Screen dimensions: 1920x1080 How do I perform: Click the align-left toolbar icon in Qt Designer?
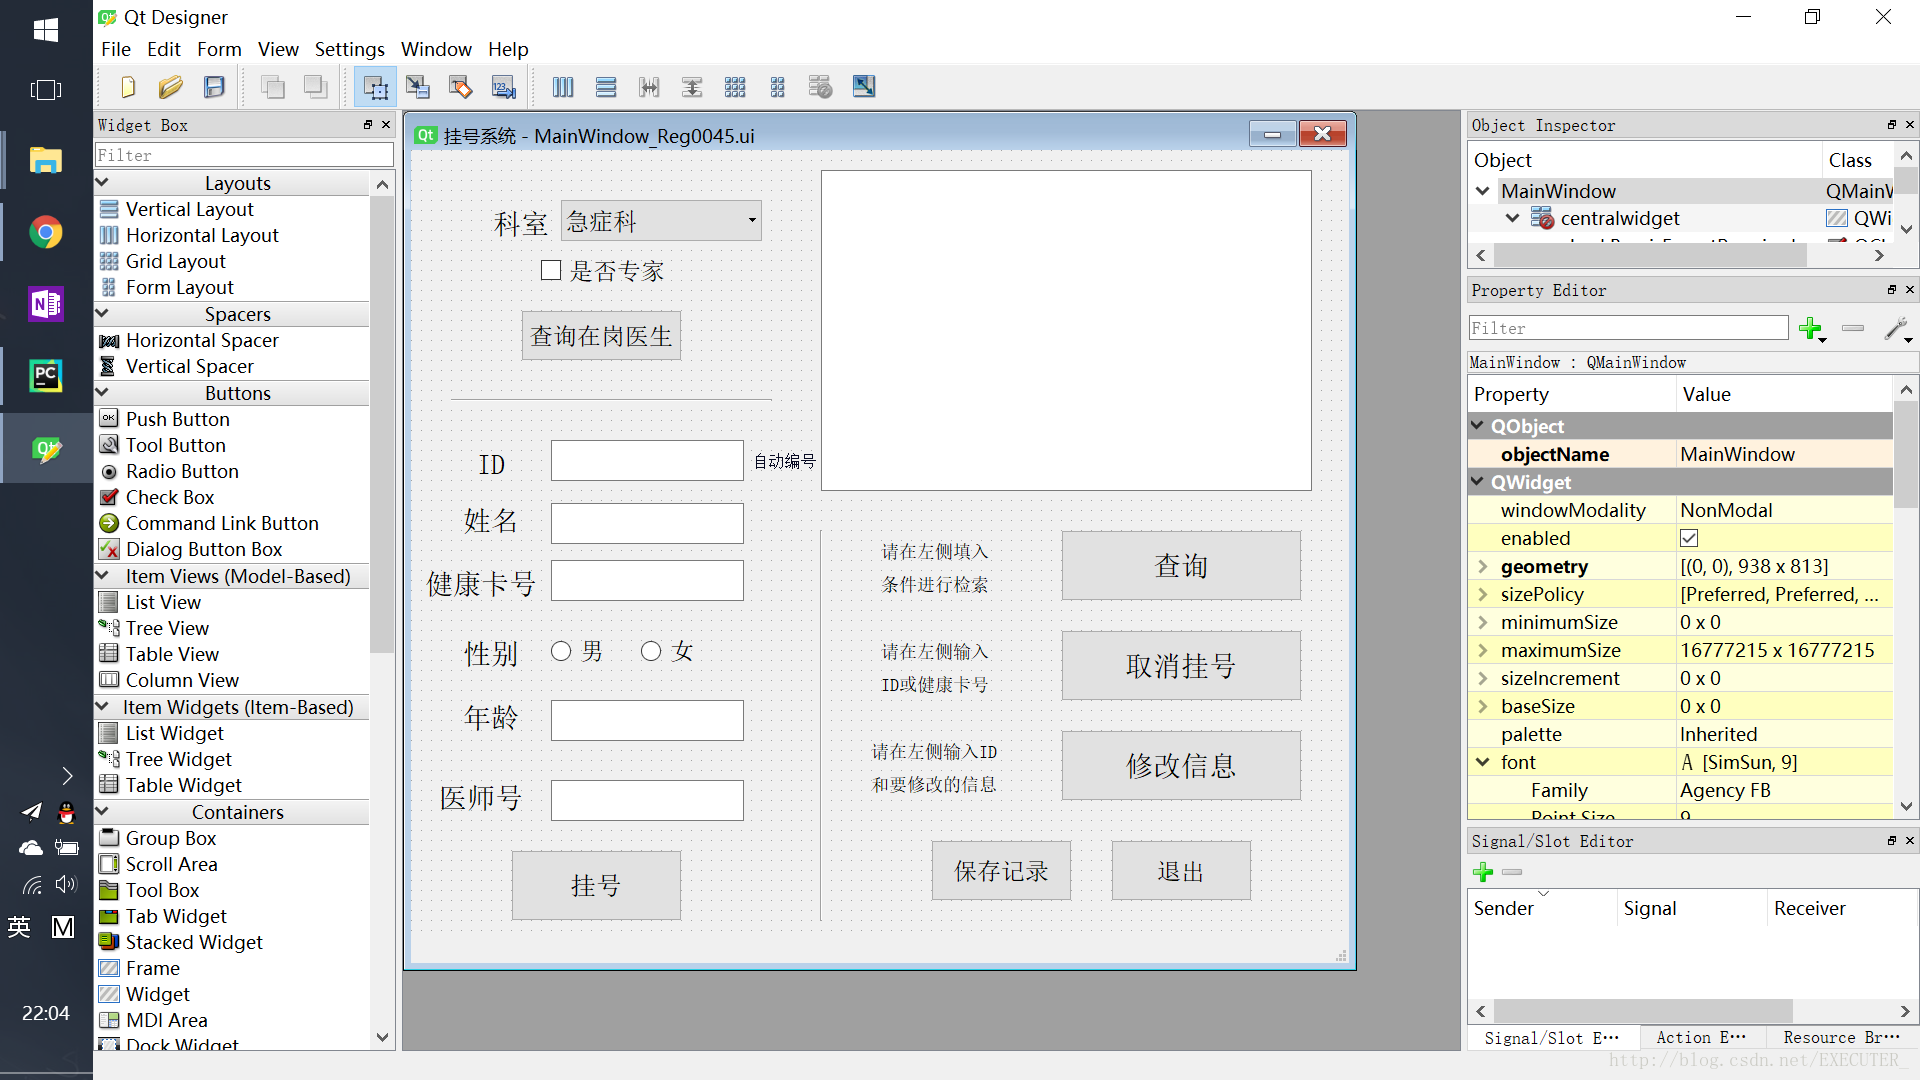pyautogui.click(x=605, y=87)
